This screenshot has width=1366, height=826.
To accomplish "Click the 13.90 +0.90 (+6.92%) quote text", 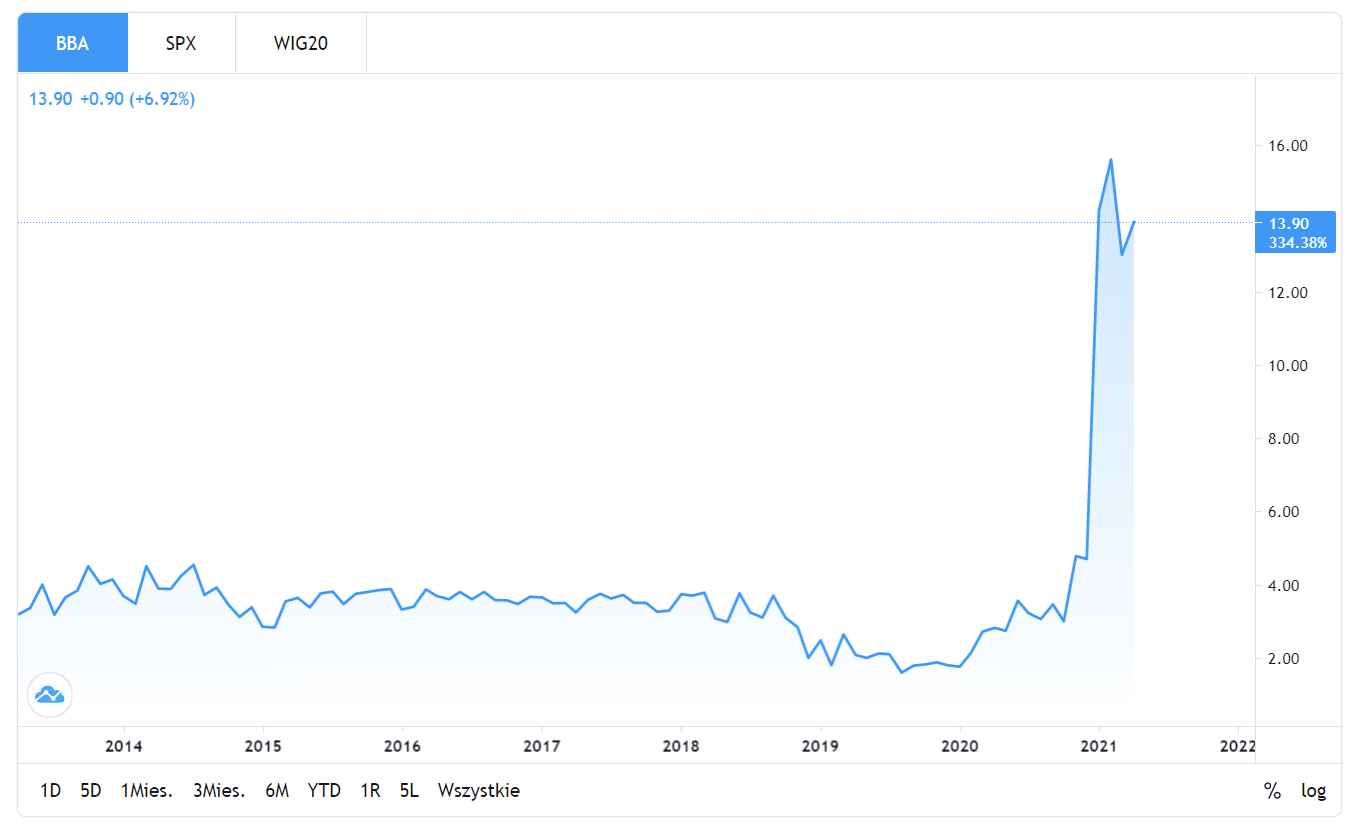I will click(112, 99).
